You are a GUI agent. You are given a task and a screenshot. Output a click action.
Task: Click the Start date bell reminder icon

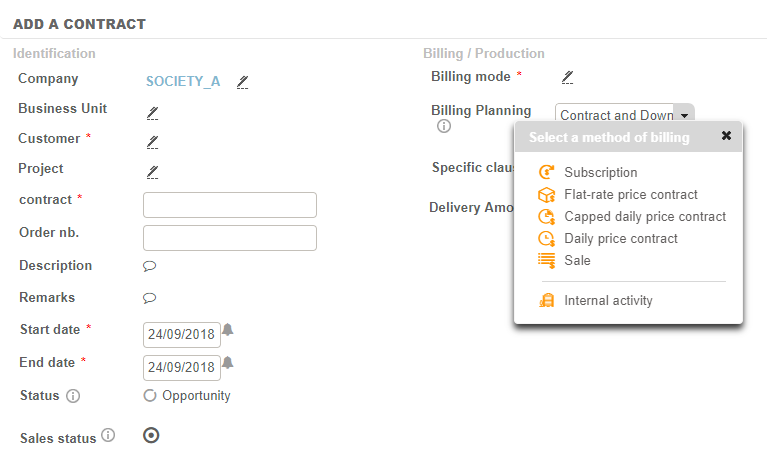point(228,330)
